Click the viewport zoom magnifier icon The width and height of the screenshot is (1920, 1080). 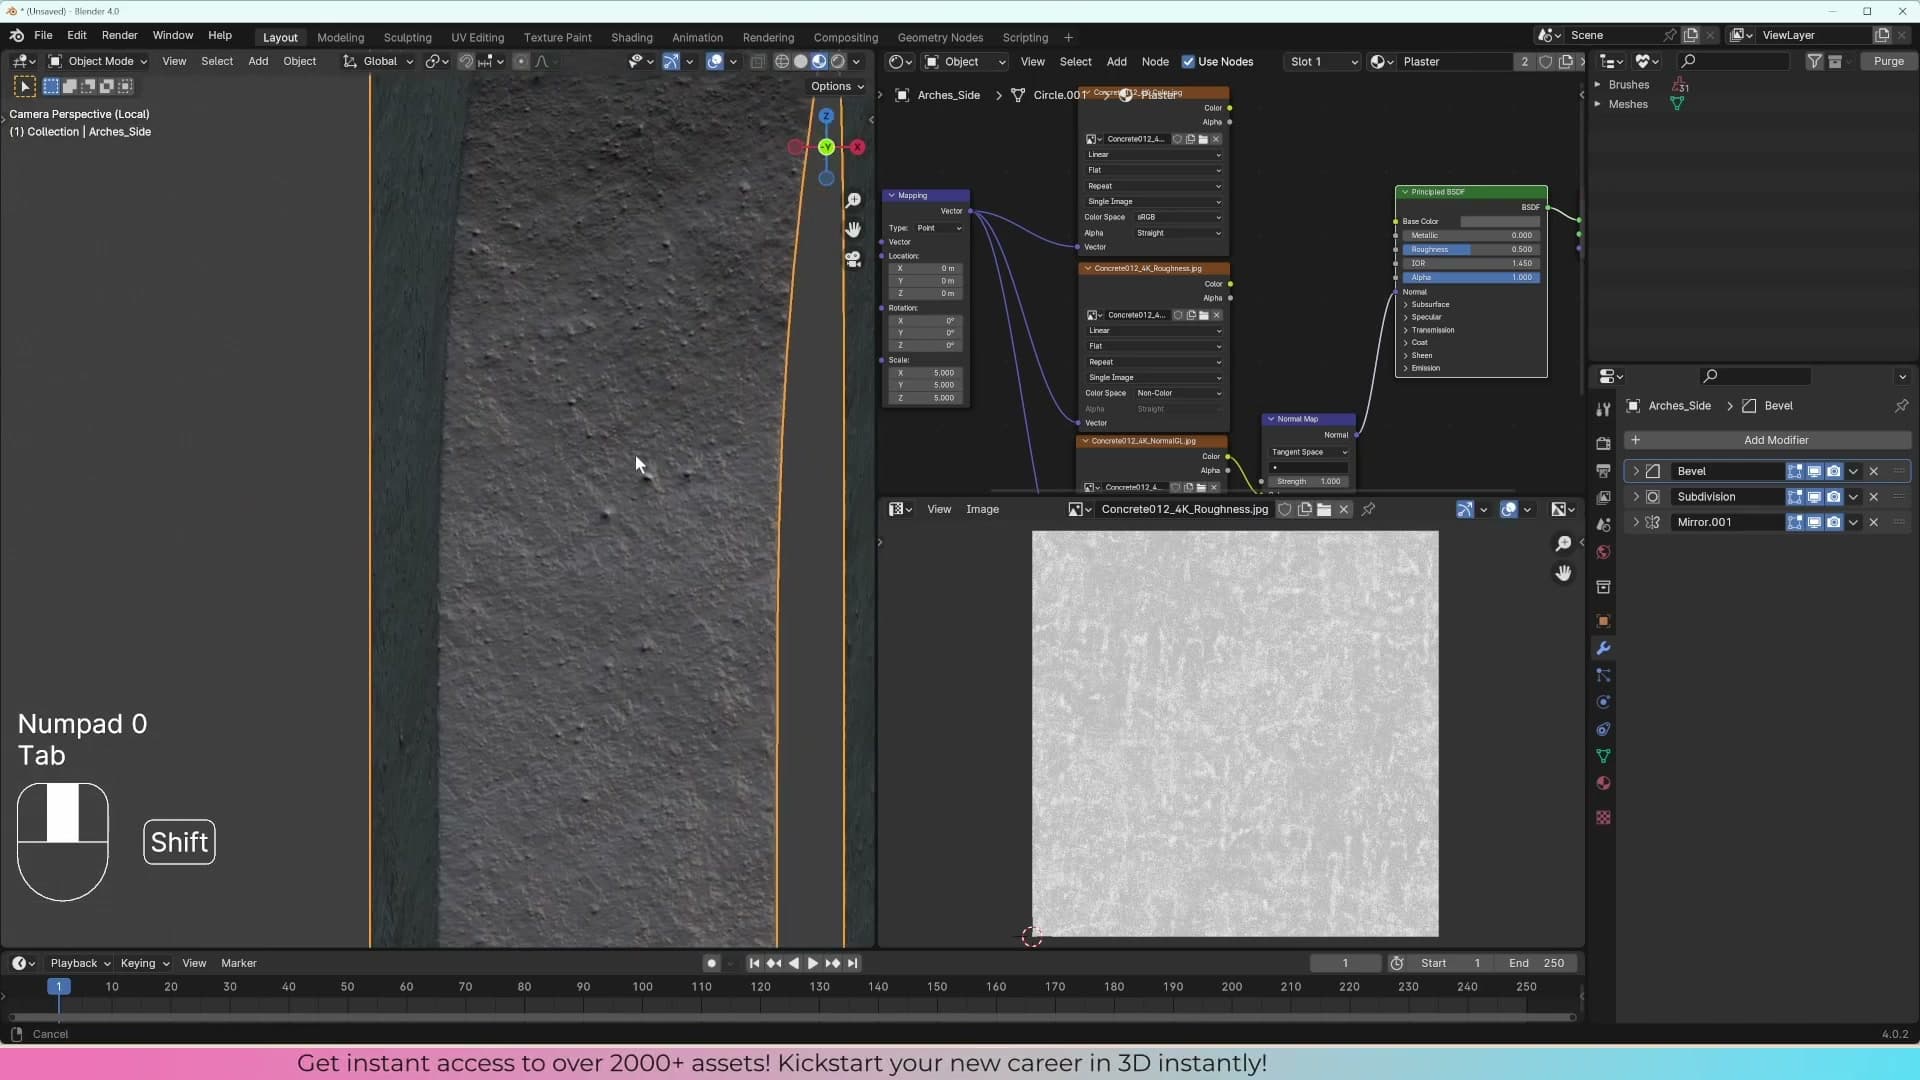(x=853, y=201)
